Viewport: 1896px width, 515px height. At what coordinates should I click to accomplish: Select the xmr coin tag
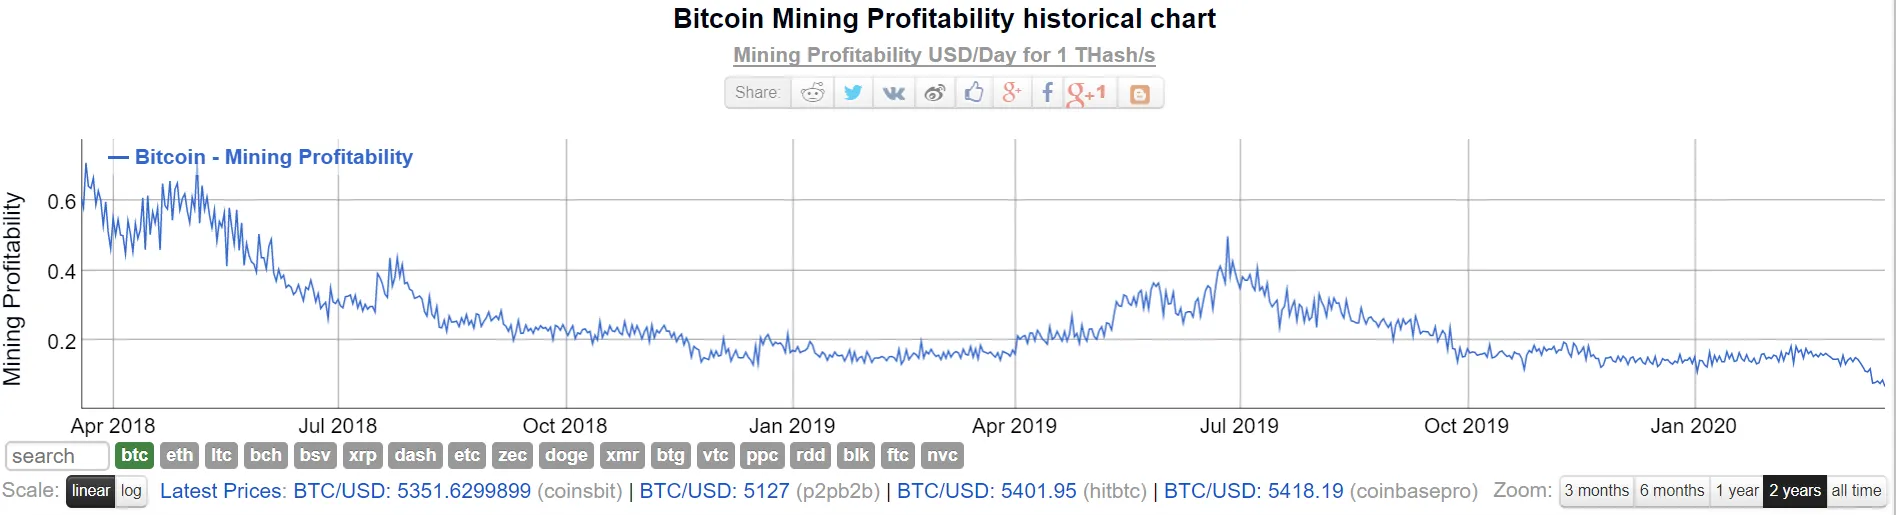coord(622,456)
